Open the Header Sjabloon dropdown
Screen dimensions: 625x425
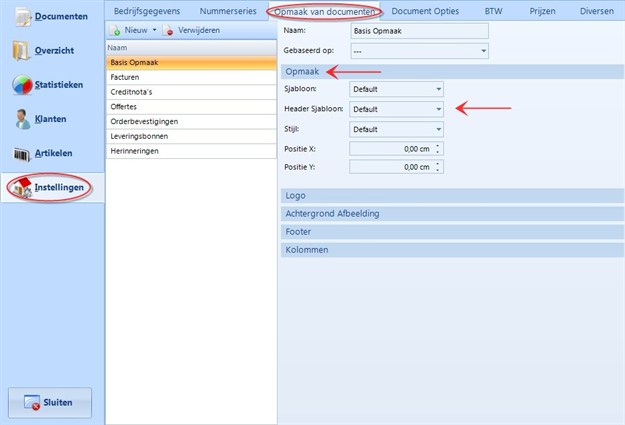[x=396, y=109]
